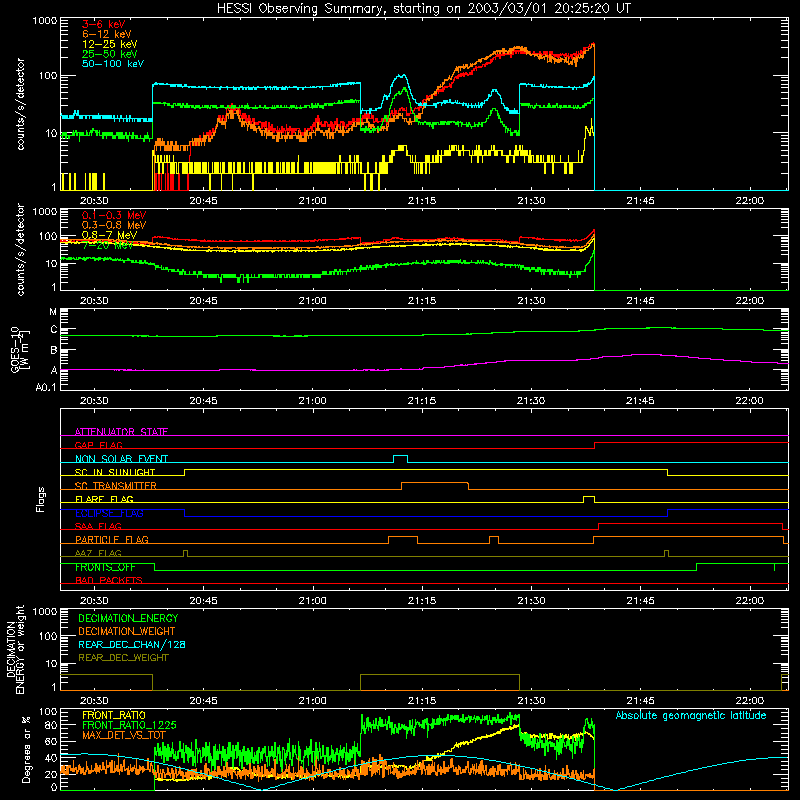
Task: Select the 6-12 keV legend label
Action: (x=107, y=34)
